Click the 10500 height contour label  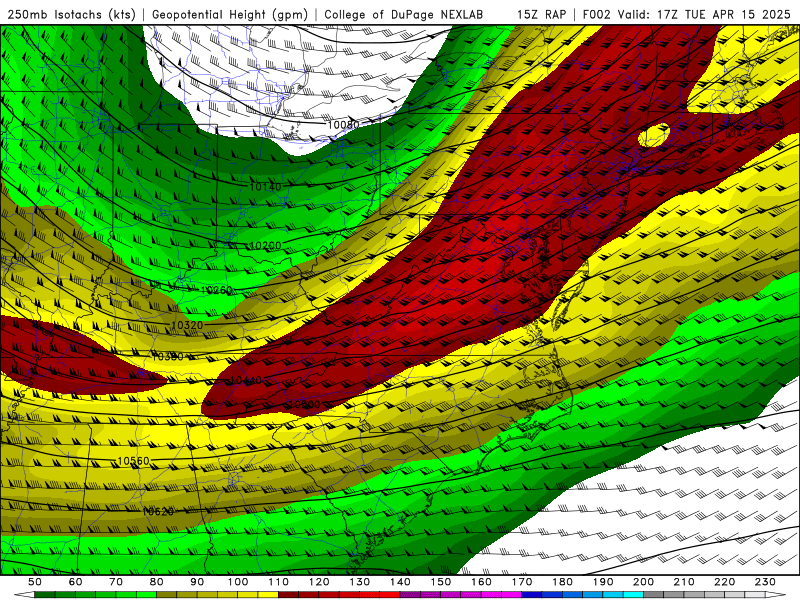[305, 405]
